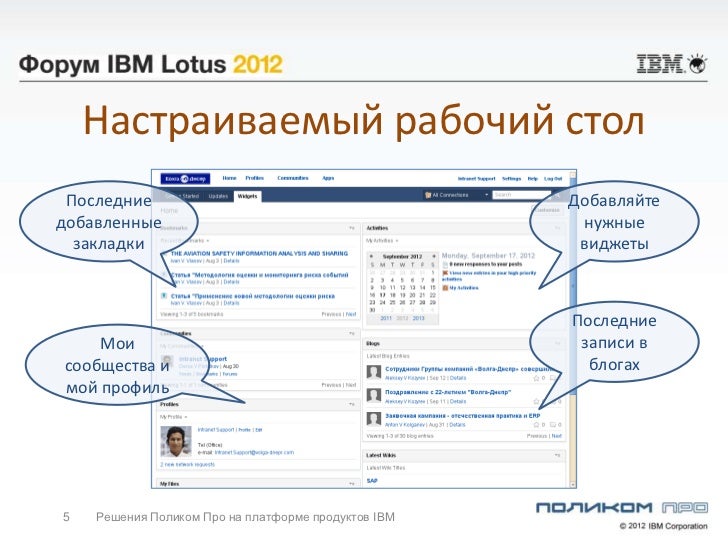Switch to the Updates tab

218,196
